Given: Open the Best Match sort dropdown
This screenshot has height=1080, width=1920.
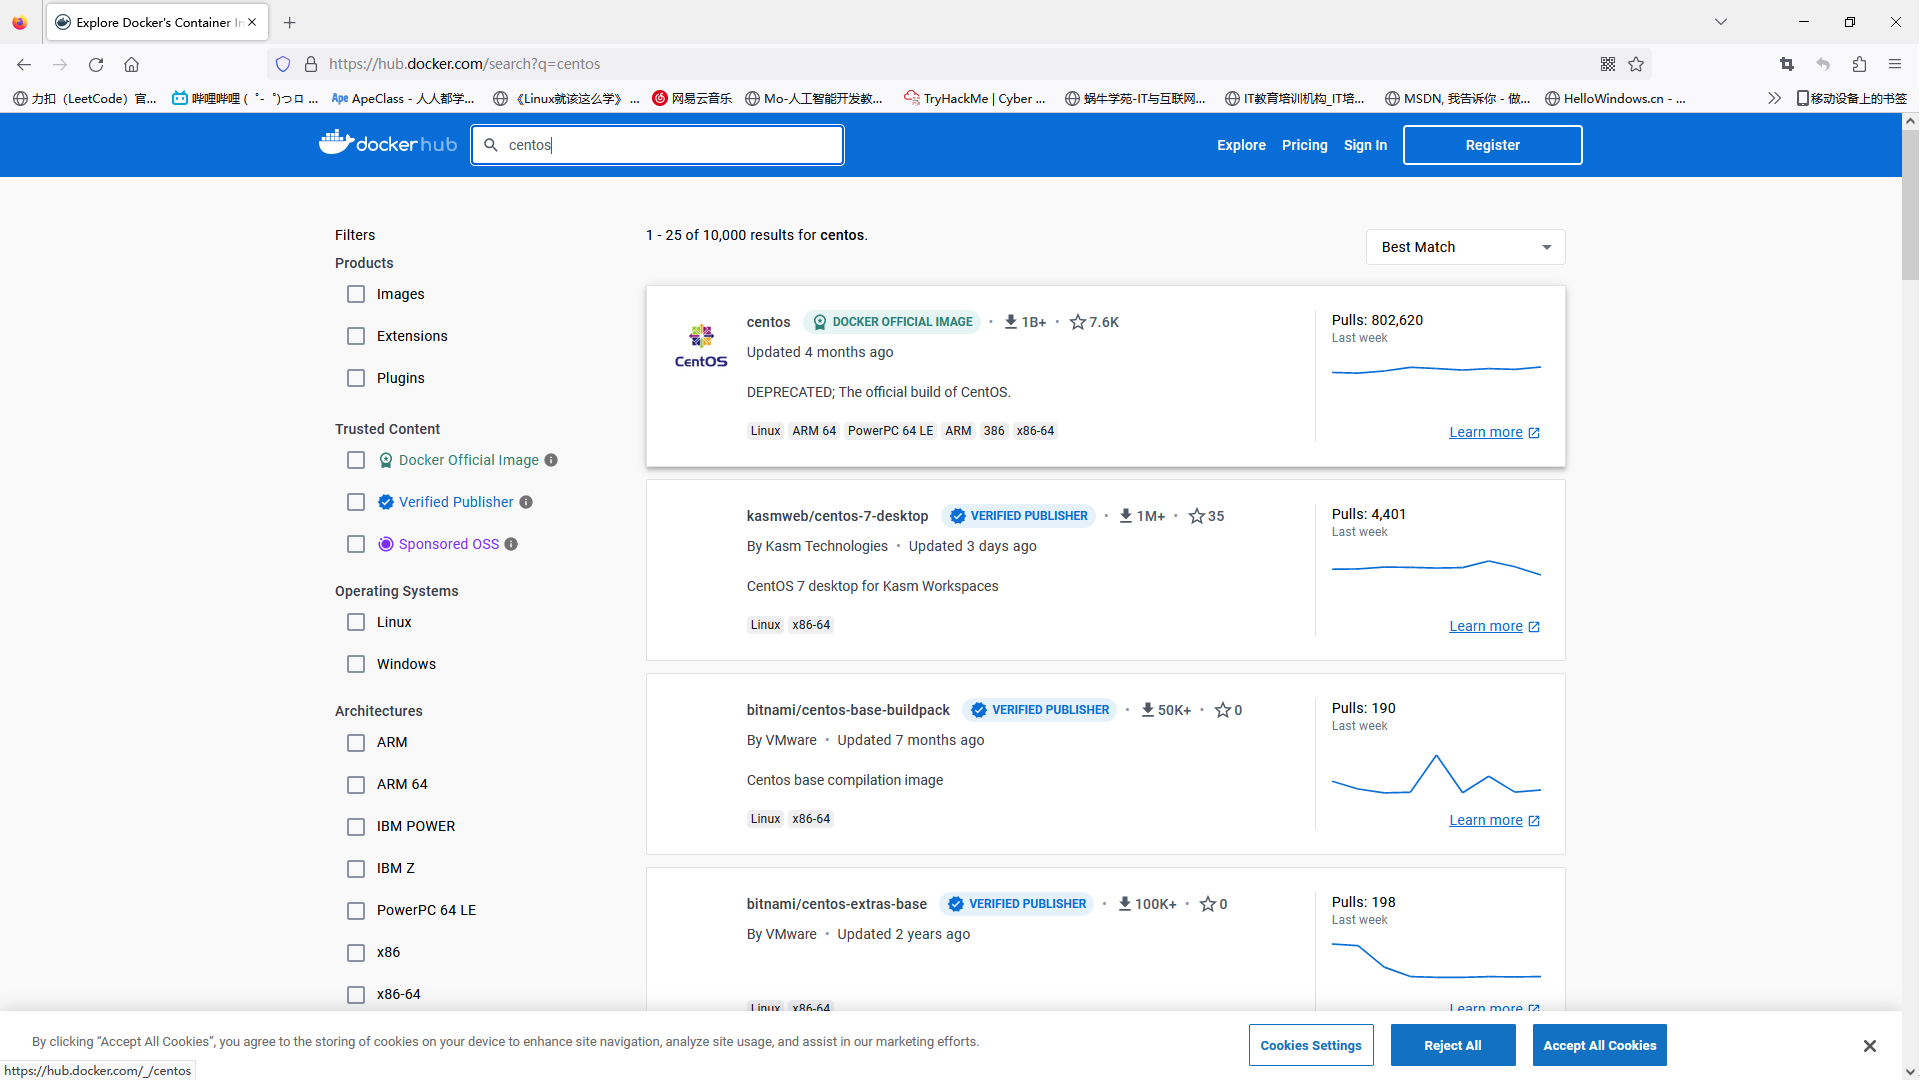Looking at the screenshot, I should click(x=1465, y=247).
